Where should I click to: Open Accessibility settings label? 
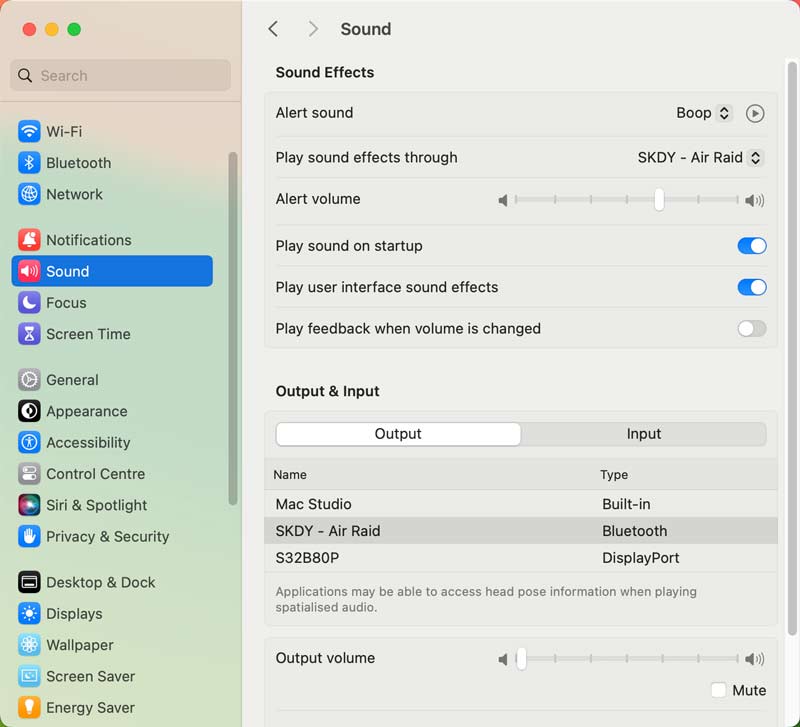tap(88, 442)
